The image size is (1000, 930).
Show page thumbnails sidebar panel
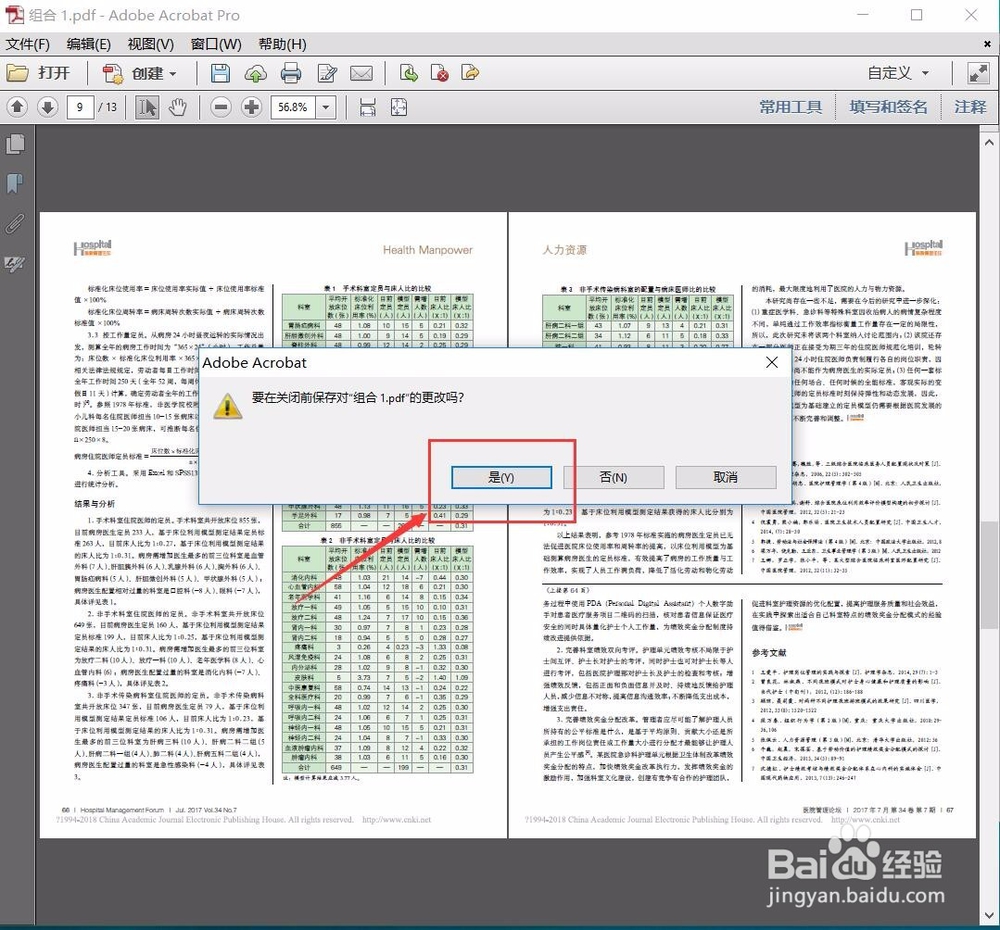(x=15, y=144)
